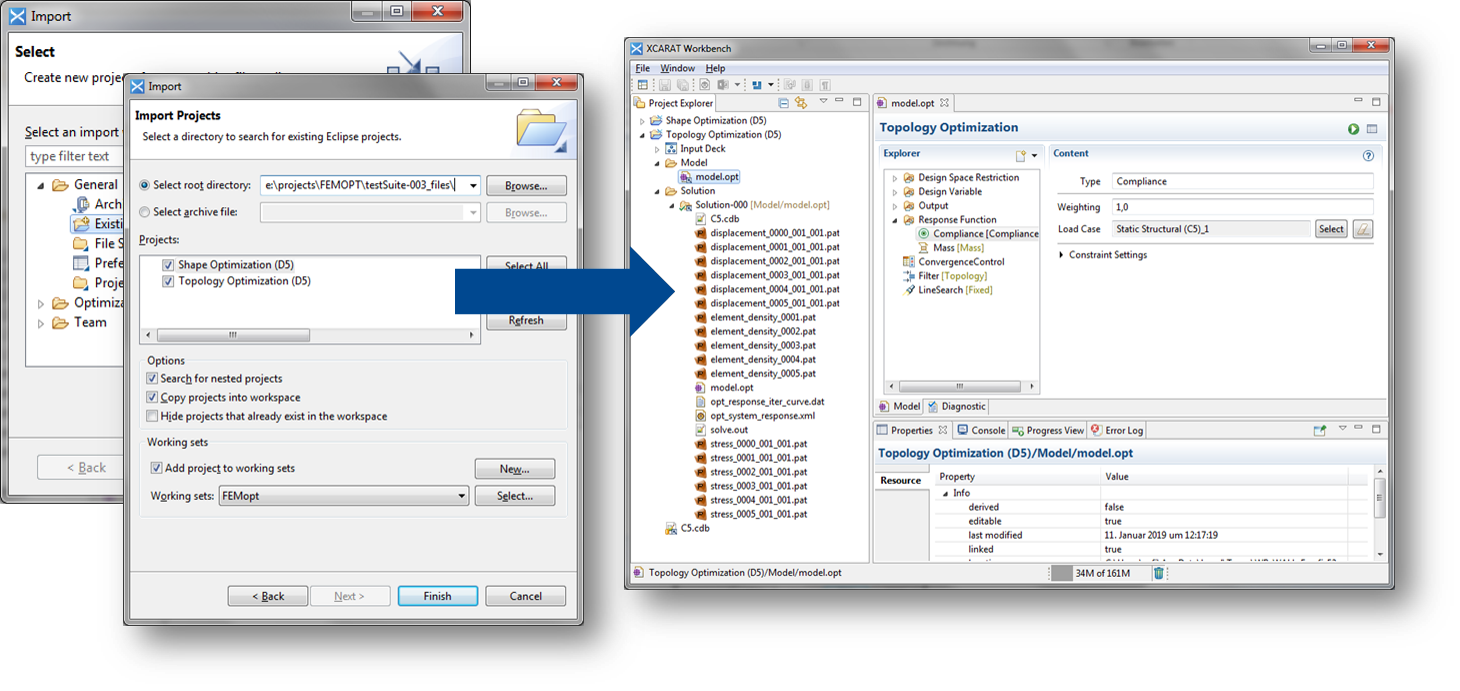Click Select beside Load Case field
This screenshot has height=691, width=1460.
click(1331, 229)
